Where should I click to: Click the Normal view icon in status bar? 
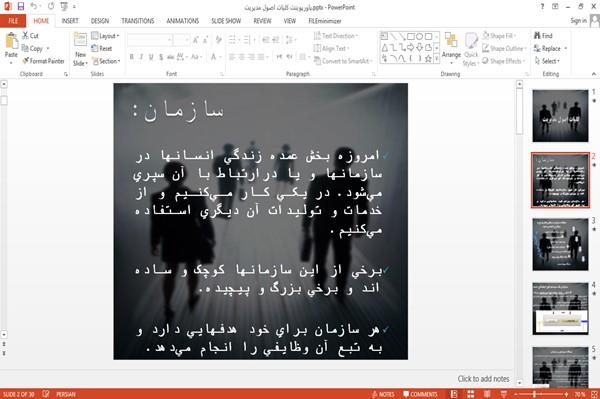[454, 394]
